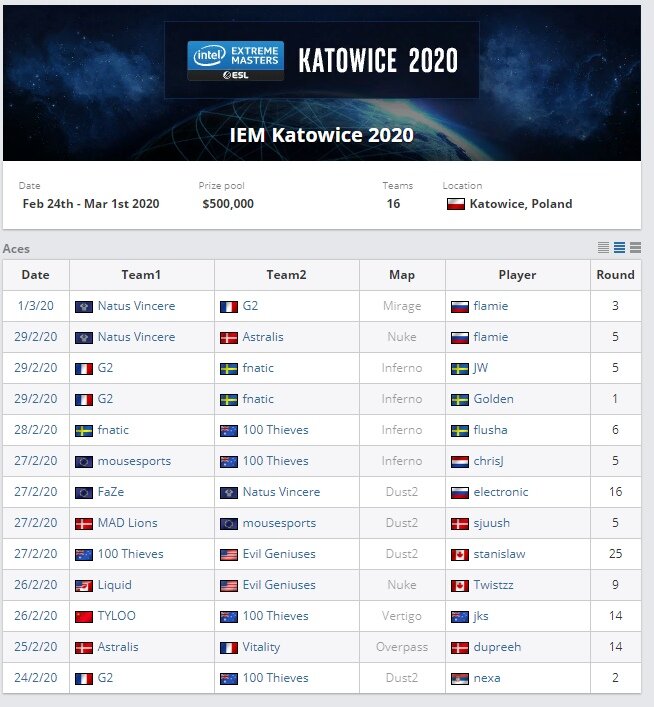Click the Netherlands flag beside chrisJ
654x707 pixels.
pos(460,462)
